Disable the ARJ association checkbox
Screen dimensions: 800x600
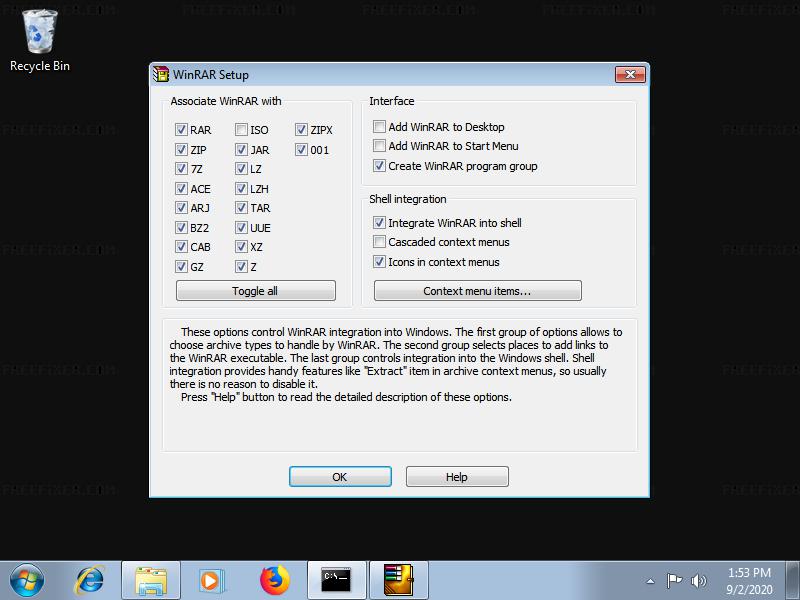pyautogui.click(x=181, y=208)
